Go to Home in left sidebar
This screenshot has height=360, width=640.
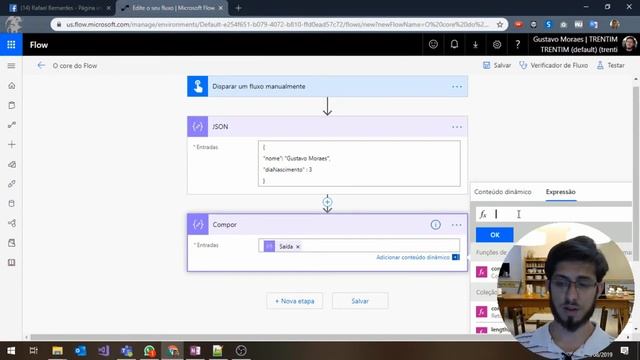(x=11, y=85)
